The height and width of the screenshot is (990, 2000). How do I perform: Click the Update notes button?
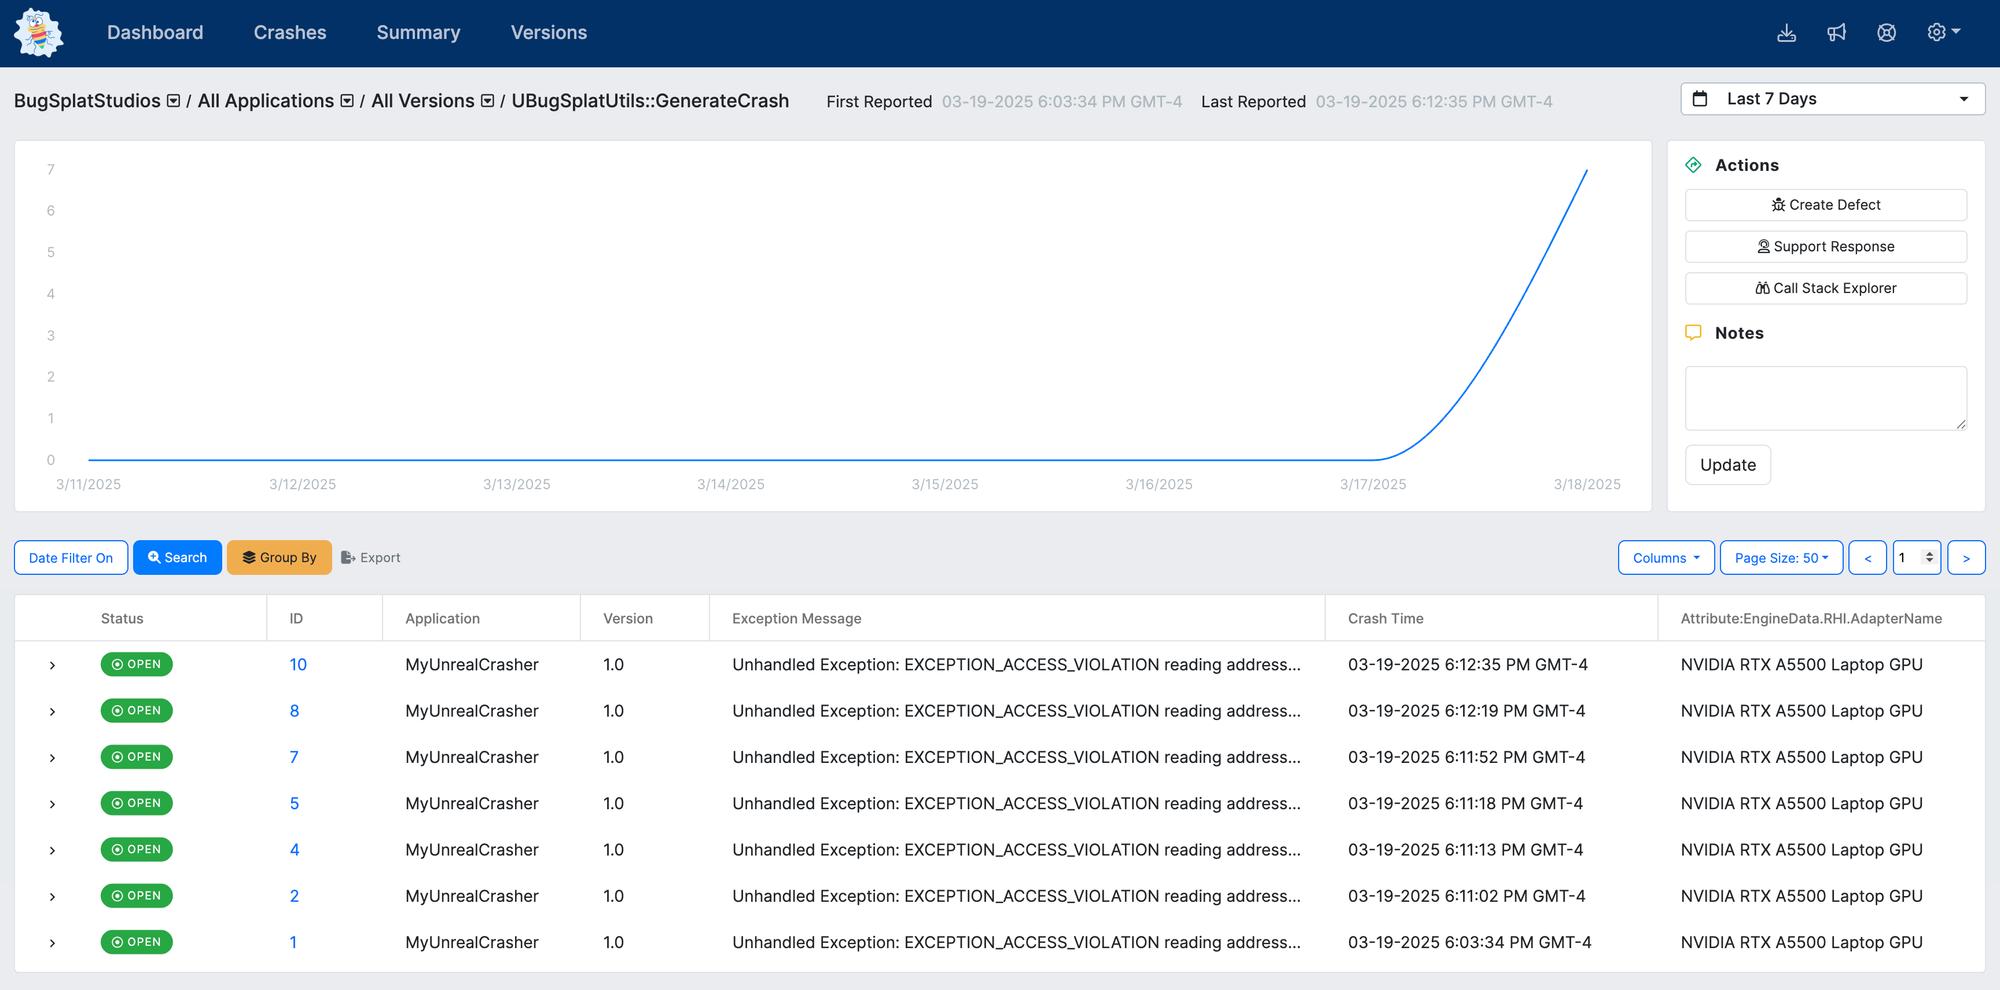pyautogui.click(x=1727, y=465)
